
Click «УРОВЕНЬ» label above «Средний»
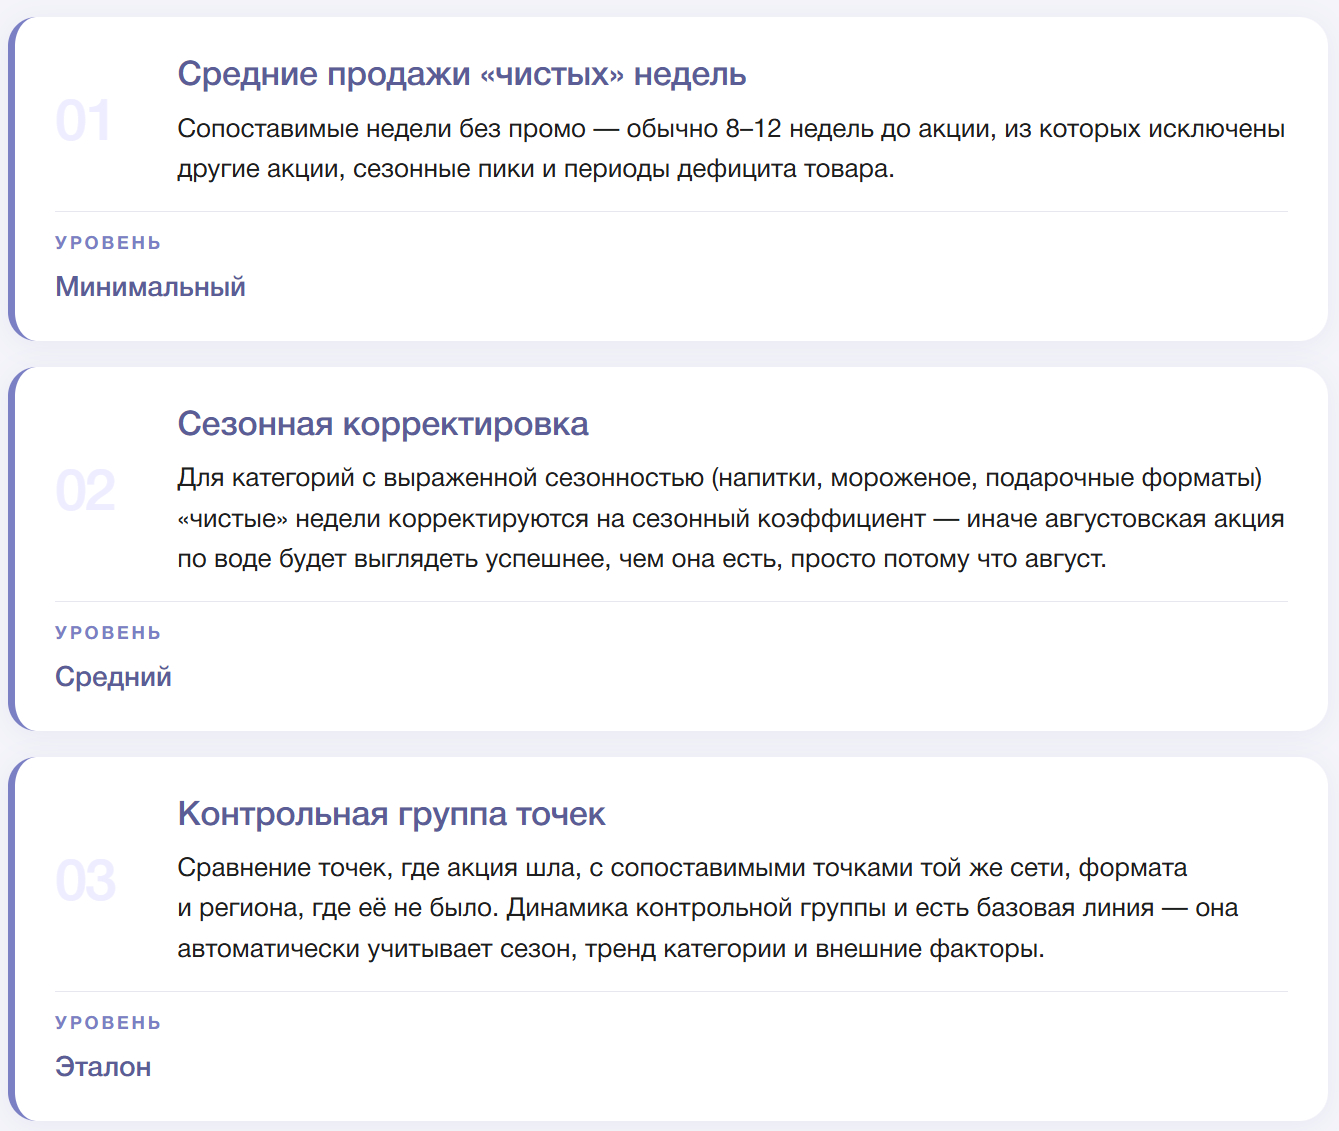click(108, 633)
